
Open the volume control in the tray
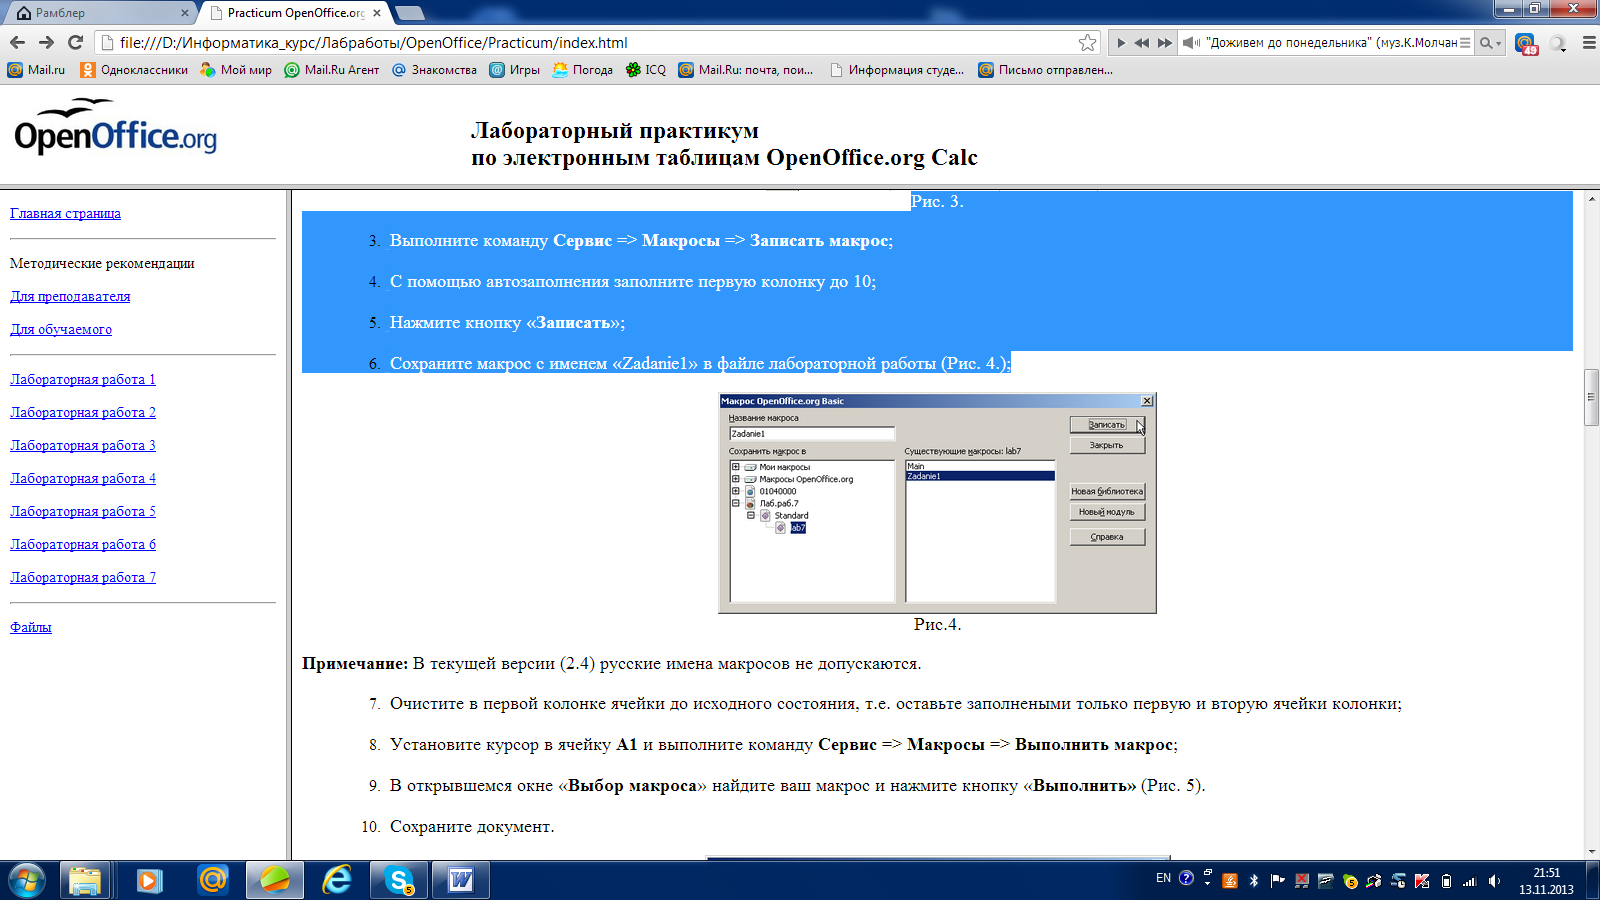click(x=1494, y=881)
